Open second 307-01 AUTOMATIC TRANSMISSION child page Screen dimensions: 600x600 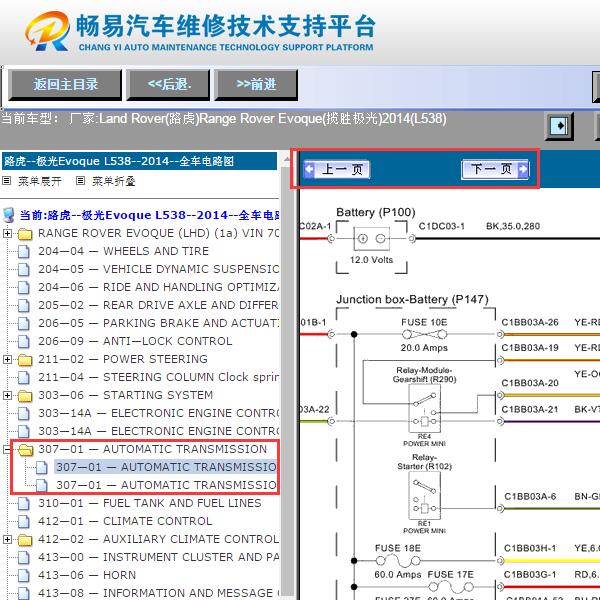click(x=166, y=485)
